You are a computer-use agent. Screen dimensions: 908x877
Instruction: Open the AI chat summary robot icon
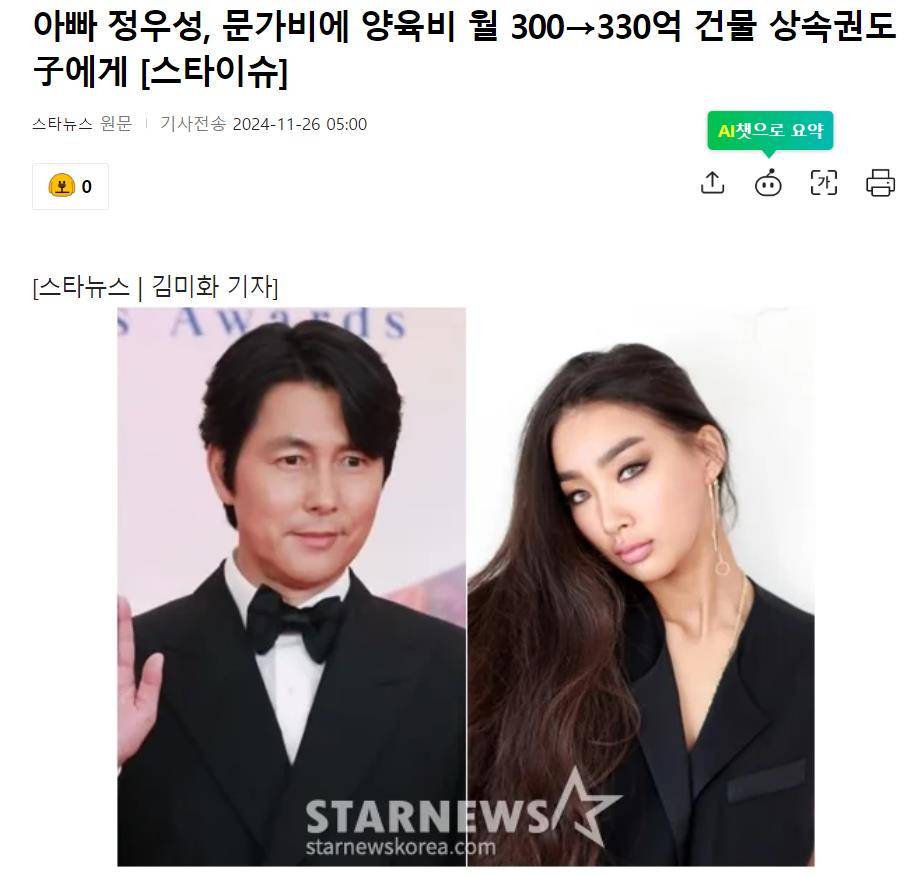point(768,183)
